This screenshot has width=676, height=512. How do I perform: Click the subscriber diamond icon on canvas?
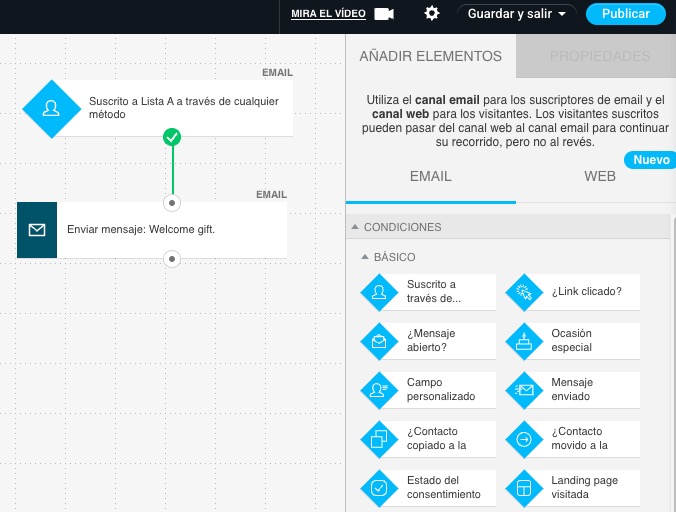click(51, 109)
